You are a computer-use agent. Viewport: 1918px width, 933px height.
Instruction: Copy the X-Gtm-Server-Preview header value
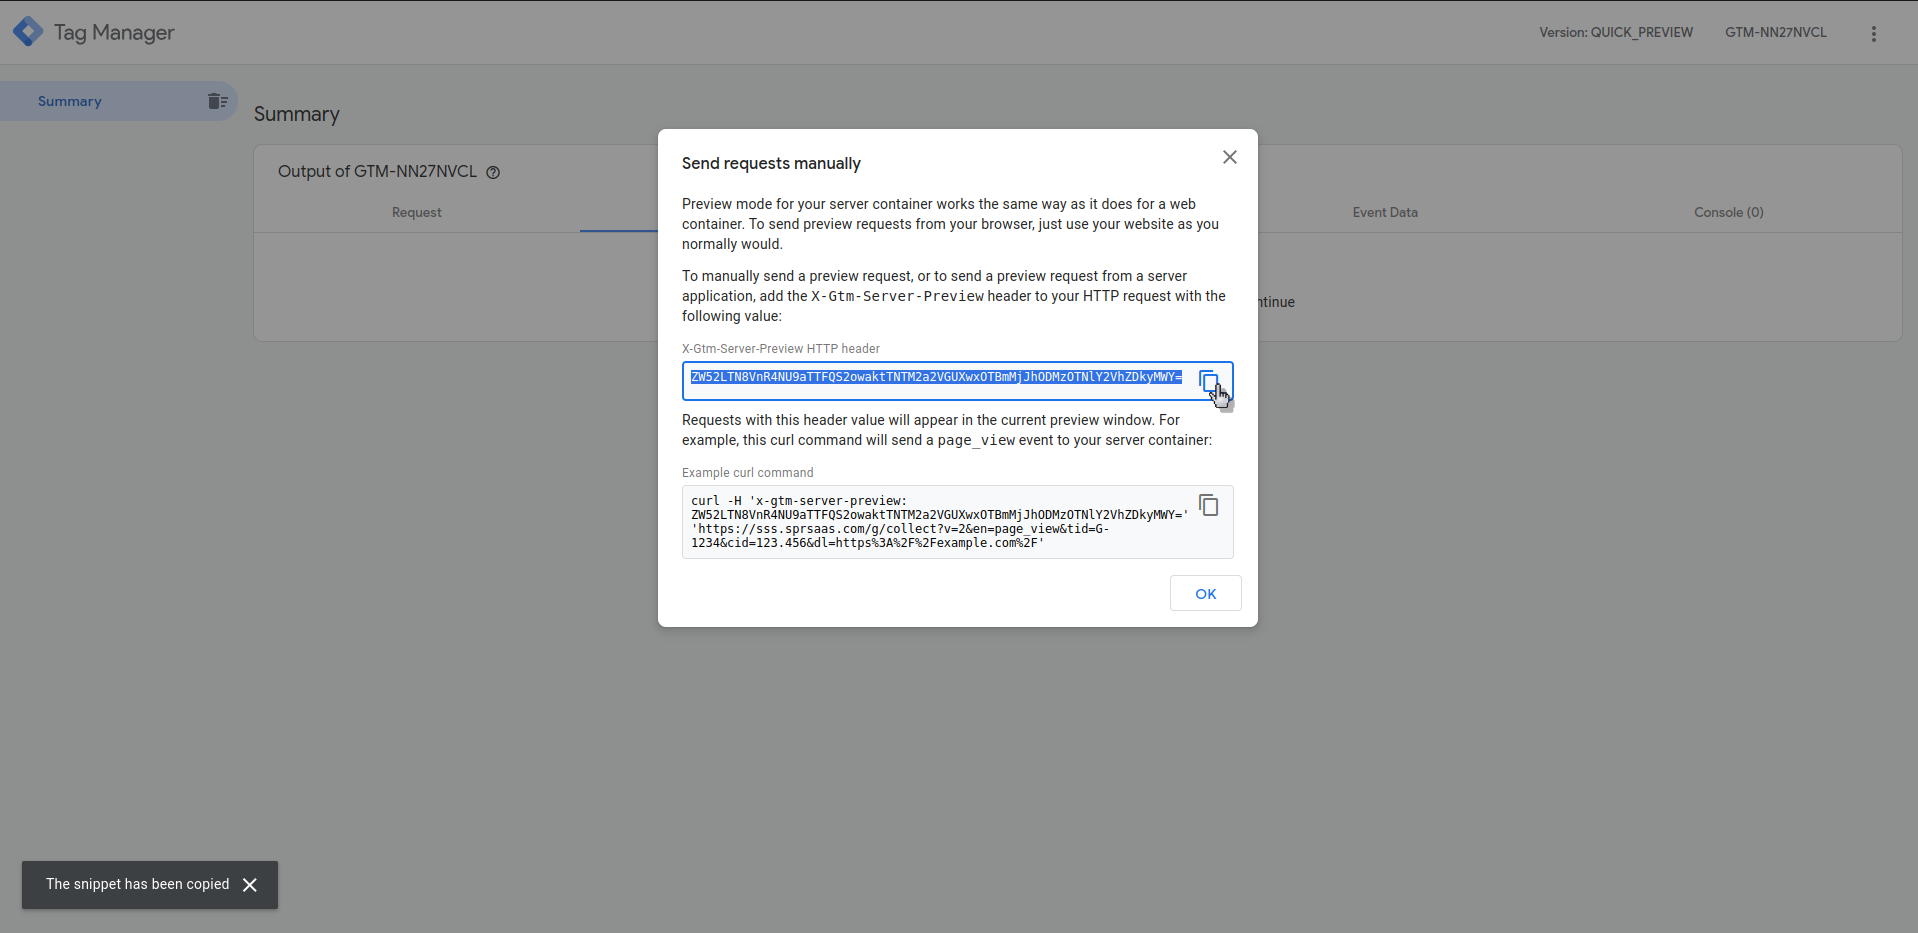[x=1209, y=382]
